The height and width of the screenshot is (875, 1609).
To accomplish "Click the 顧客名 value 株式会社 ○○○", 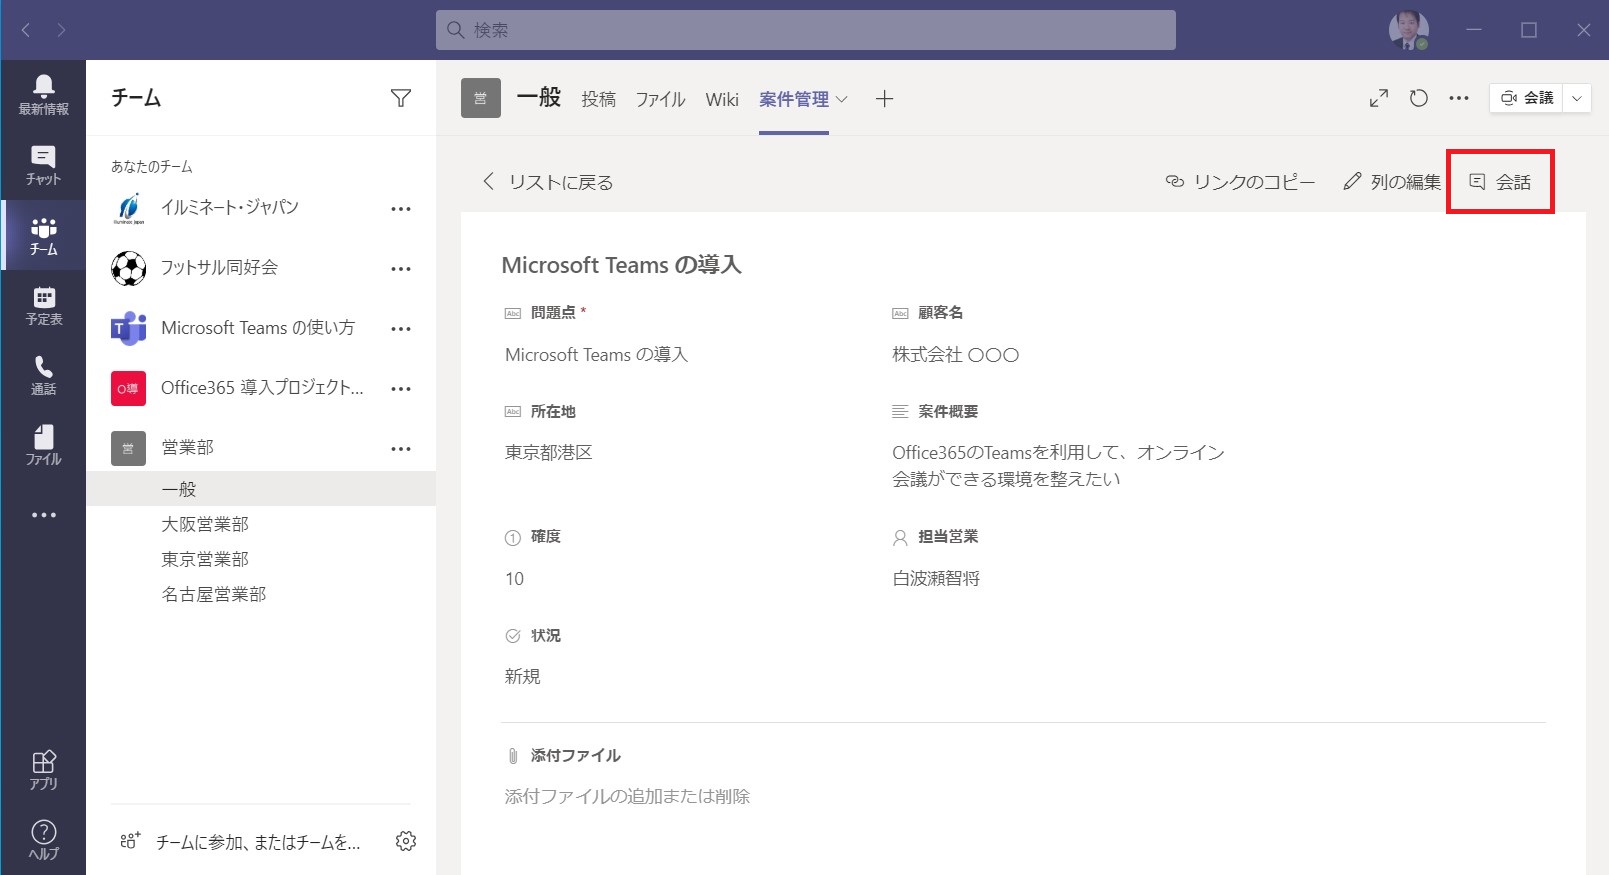I will click(955, 355).
